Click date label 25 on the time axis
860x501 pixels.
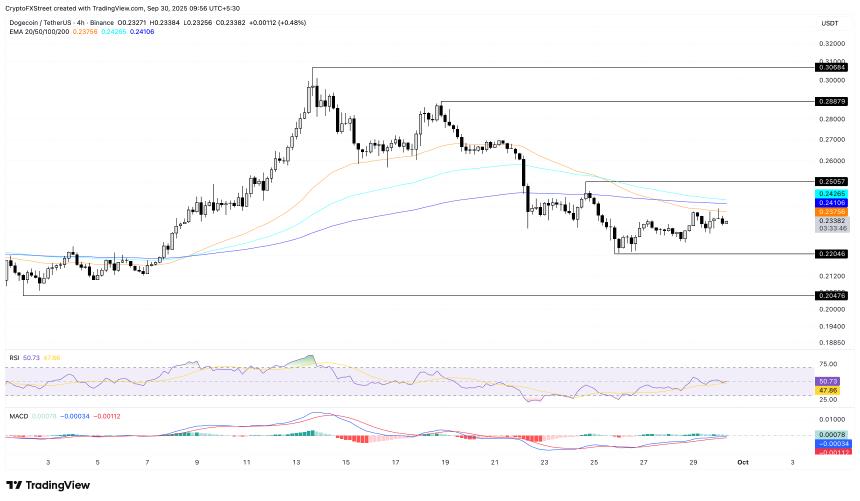(594, 463)
